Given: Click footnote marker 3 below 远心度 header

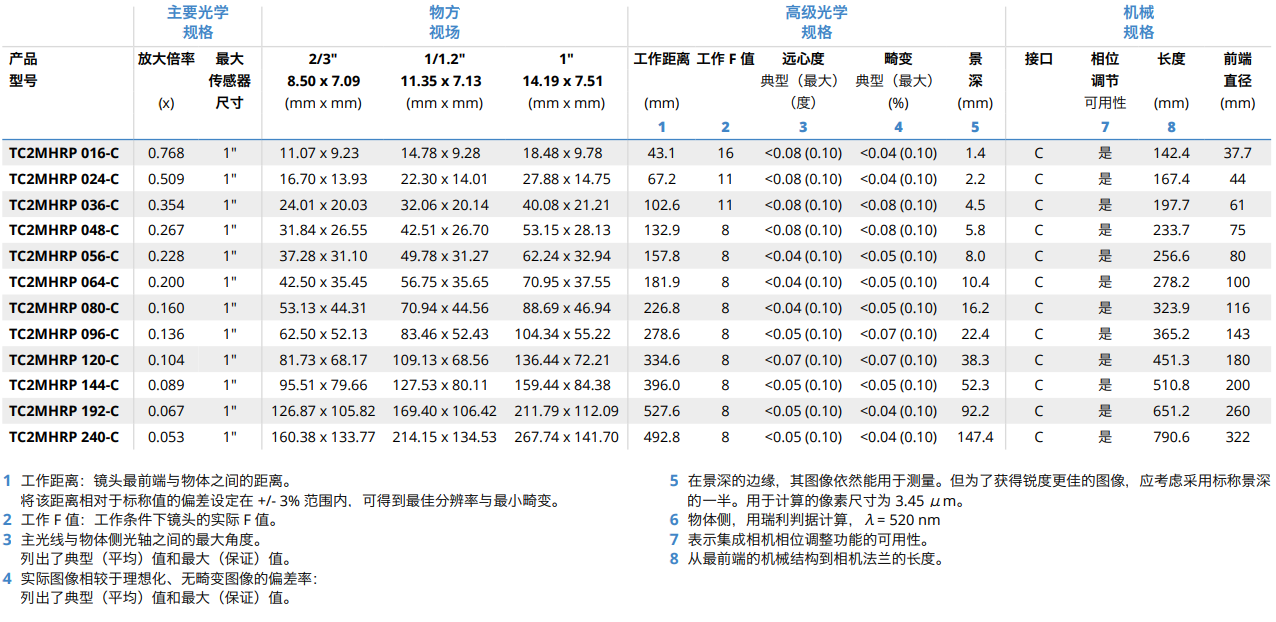Looking at the screenshot, I should [x=802, y=127].
